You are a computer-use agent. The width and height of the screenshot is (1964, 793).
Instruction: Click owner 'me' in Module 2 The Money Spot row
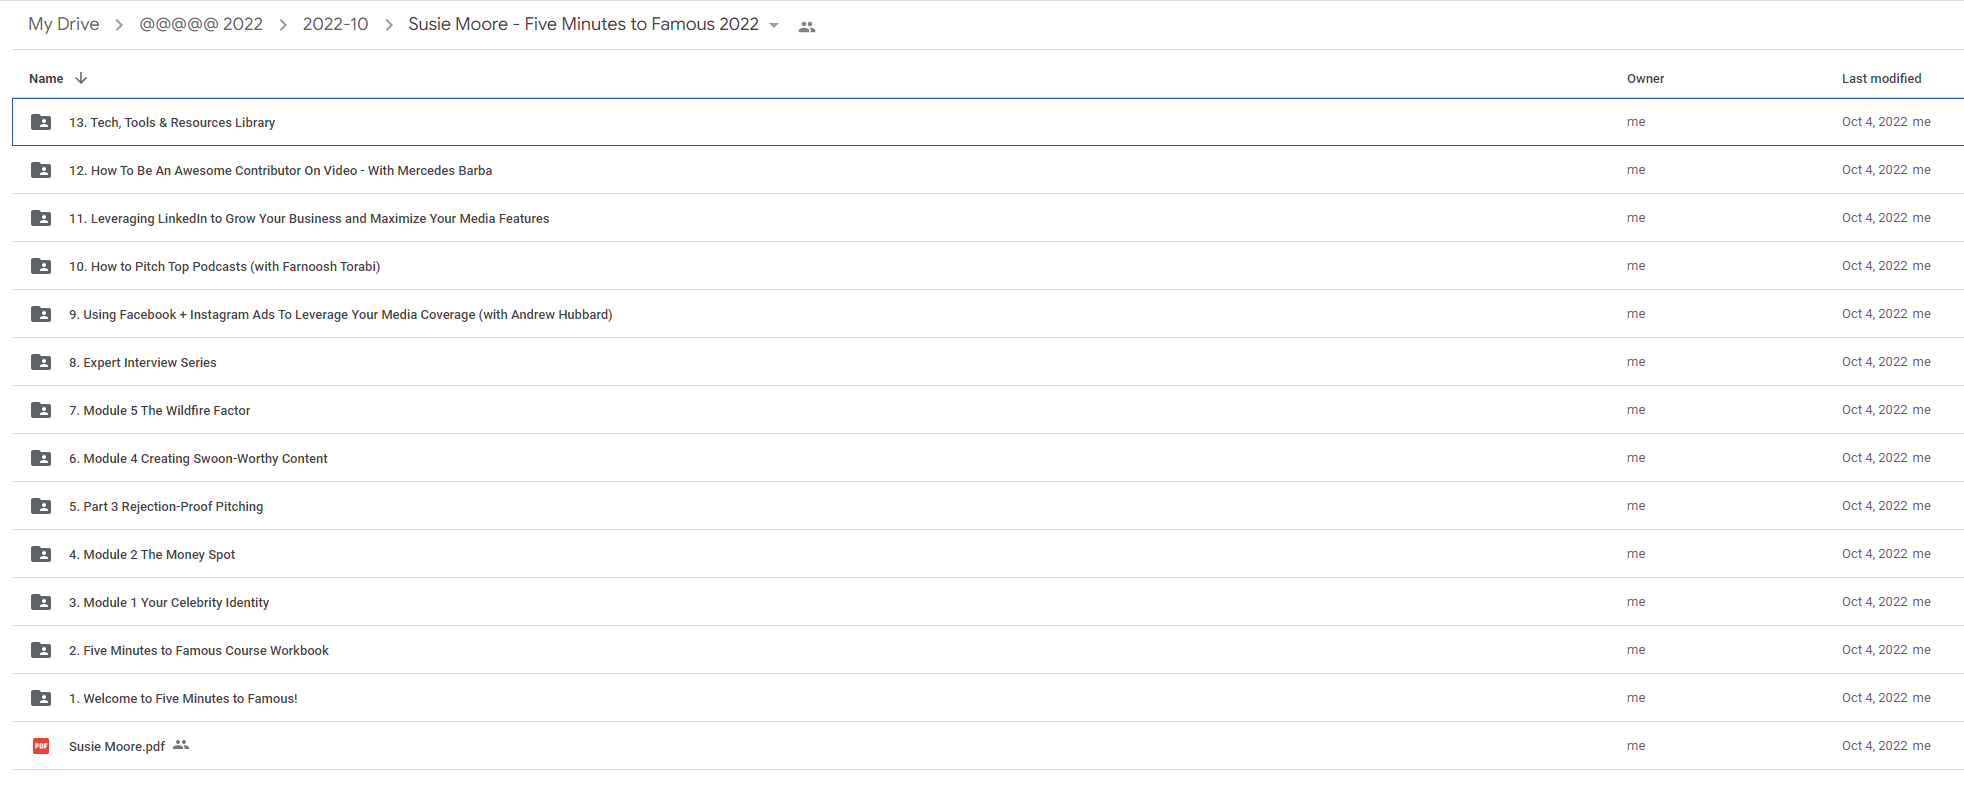click(1636, 554)
